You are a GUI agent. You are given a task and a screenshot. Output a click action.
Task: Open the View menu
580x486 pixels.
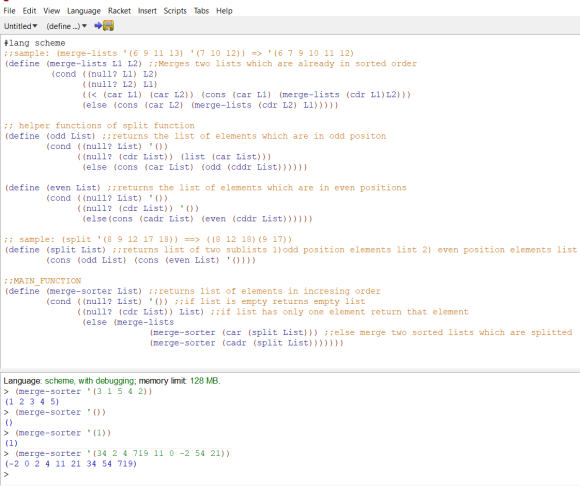click(x=51, y=11)
